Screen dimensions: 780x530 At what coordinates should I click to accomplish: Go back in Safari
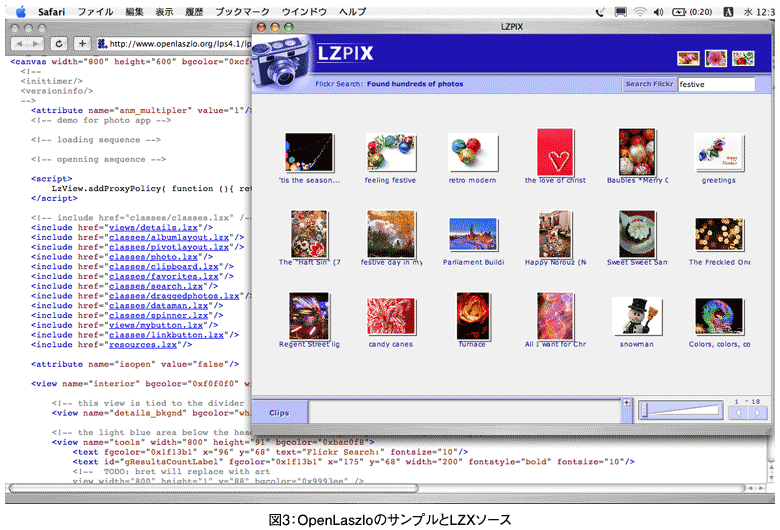[x=19, y=44]
